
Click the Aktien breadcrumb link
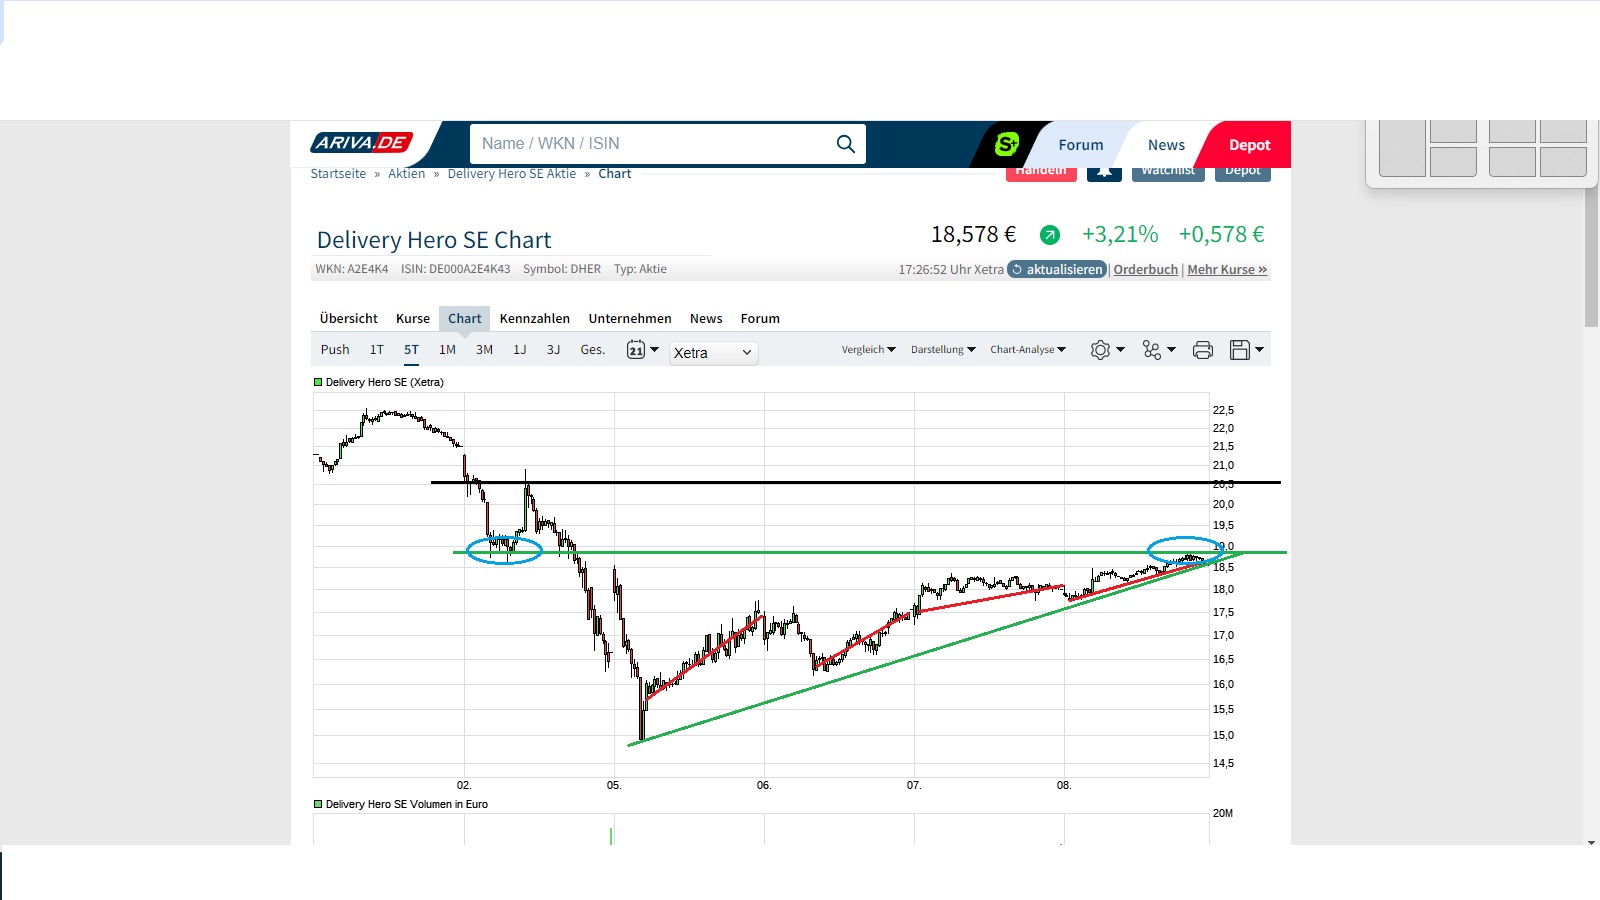tap(406, 173)
